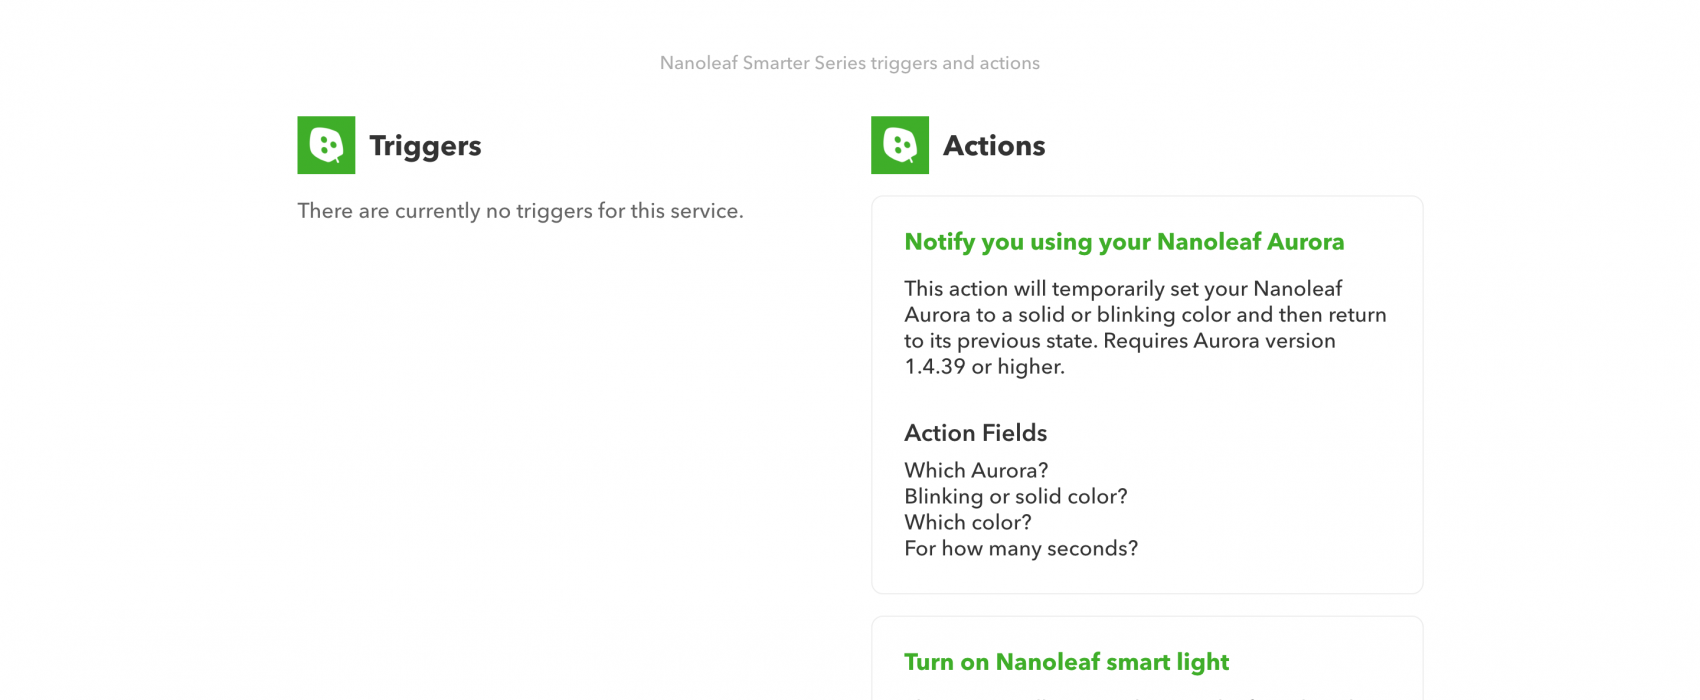The image size is (1700, 700).
Task: Select the Triggers section heading
Action: 425,146
